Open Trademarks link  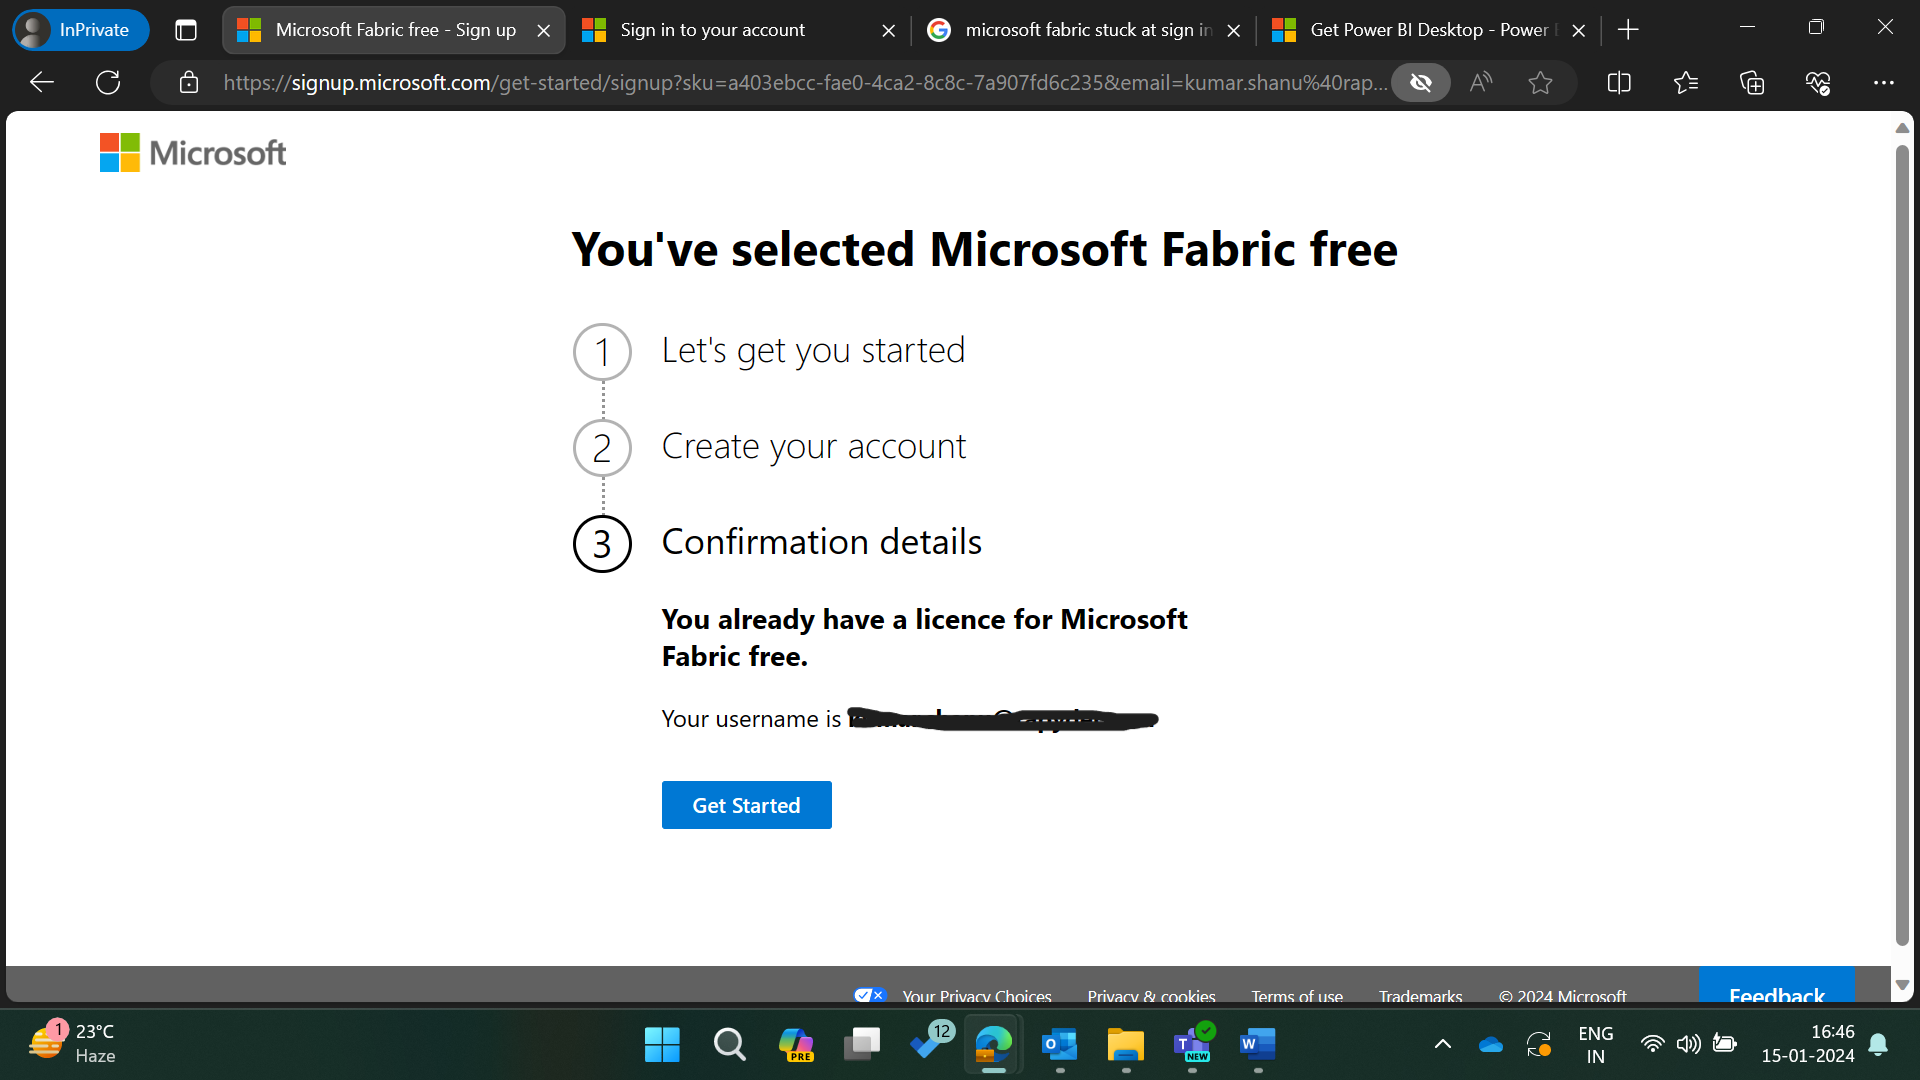click(x=1420, y=996)
